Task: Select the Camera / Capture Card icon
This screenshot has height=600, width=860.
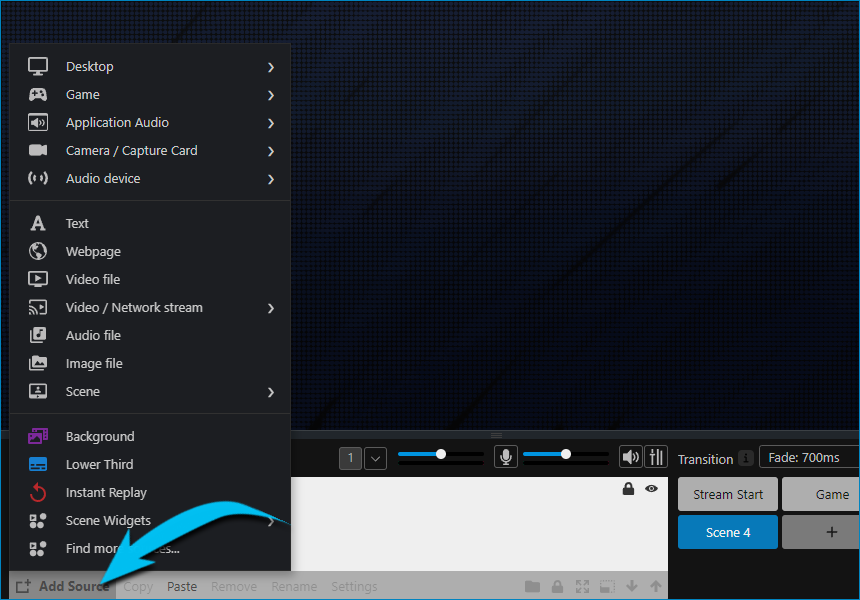Action: [38, 150]
